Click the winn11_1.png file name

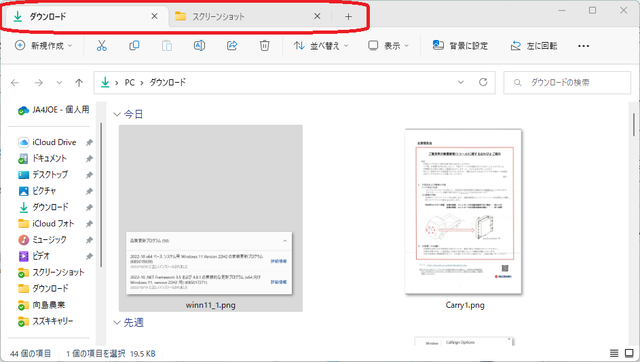click(x=211, y=305)
